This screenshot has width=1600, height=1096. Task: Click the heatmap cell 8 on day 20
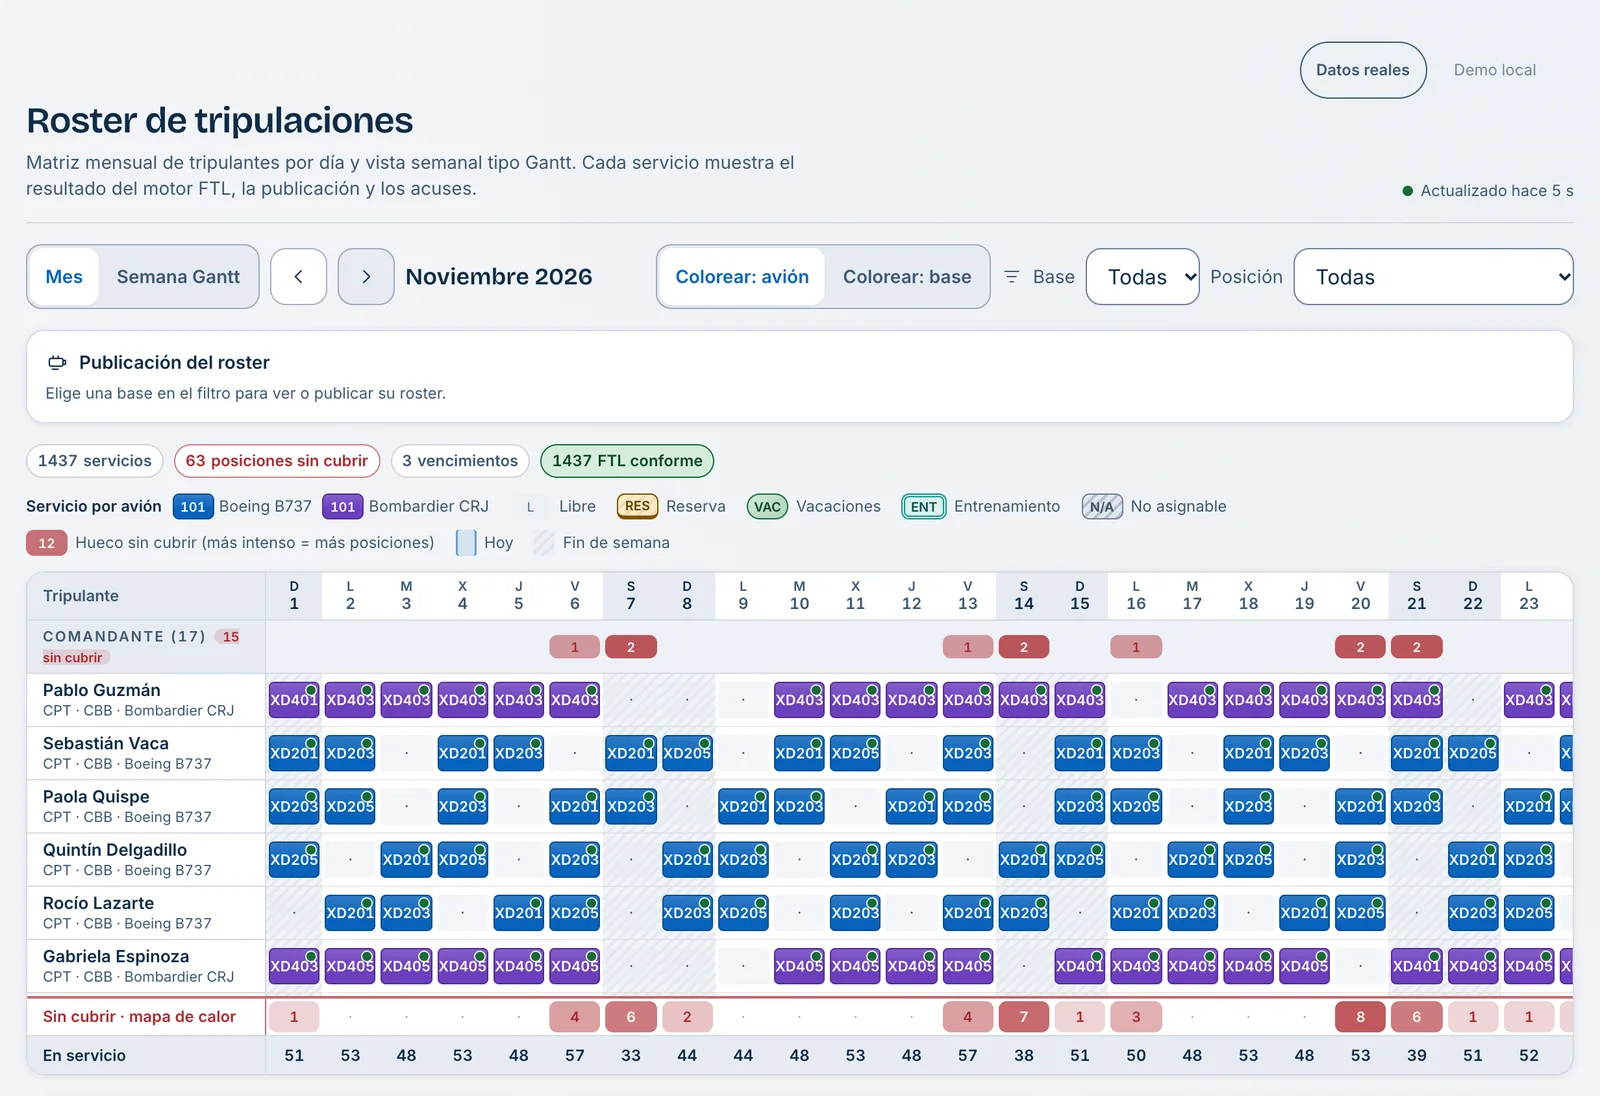(1360, 1017)
